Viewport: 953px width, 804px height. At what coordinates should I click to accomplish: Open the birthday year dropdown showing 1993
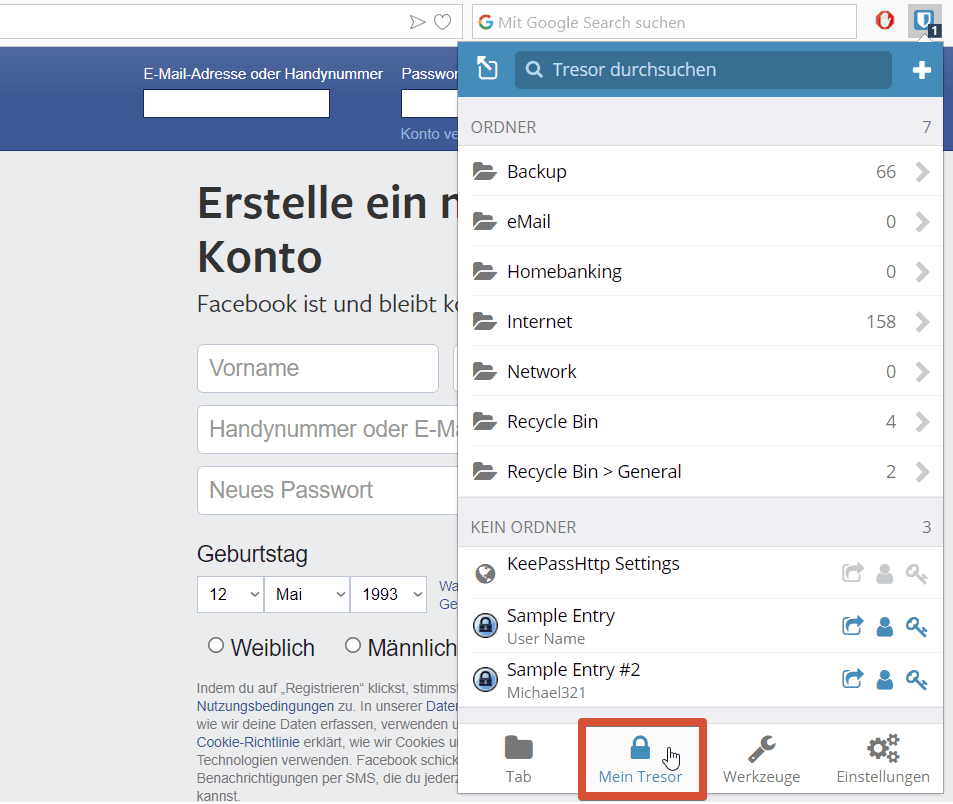388,594
